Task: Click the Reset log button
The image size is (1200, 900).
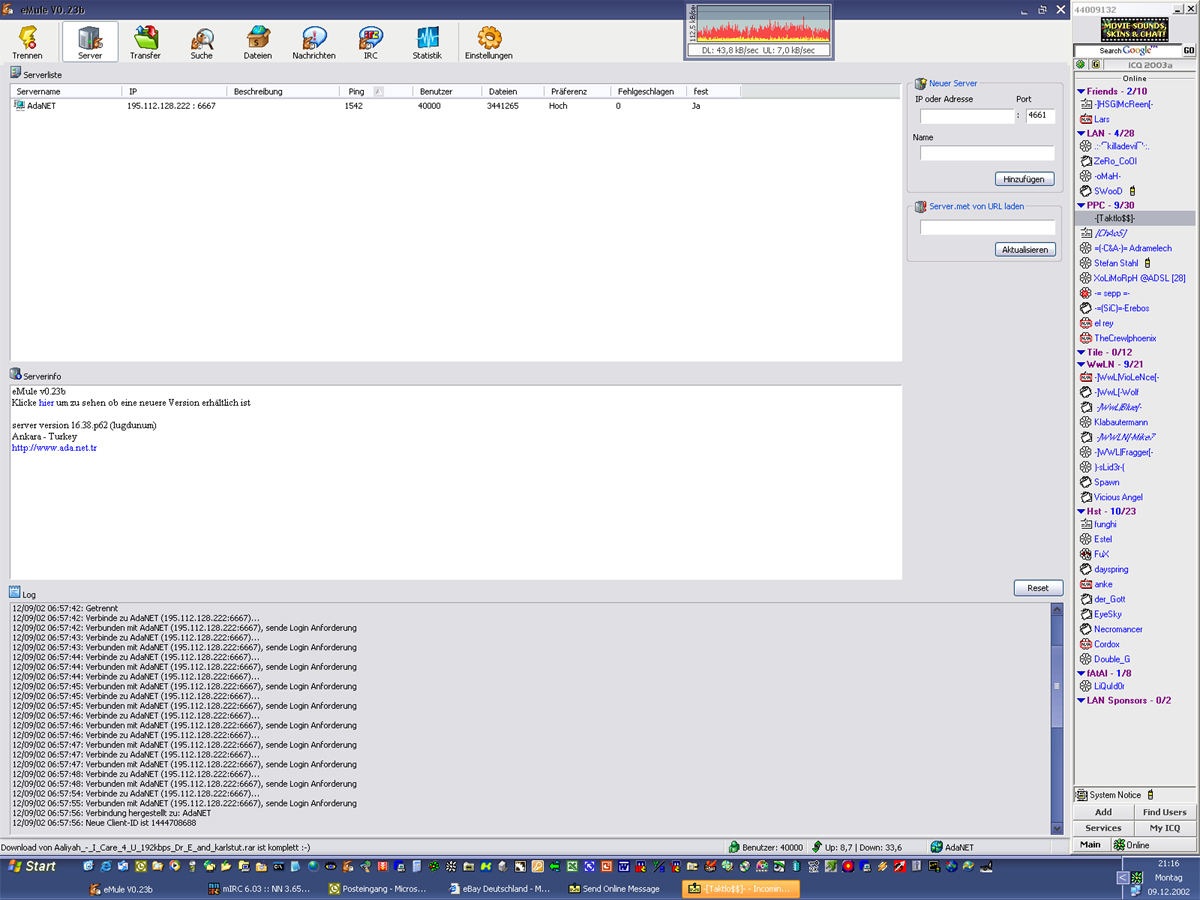Action: tap(1037, 588)
